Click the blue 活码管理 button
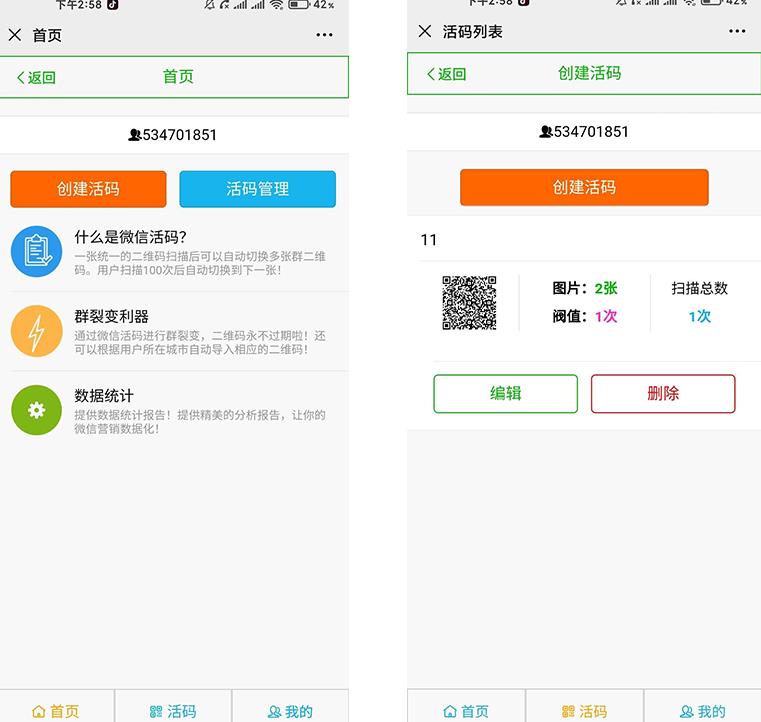761x722 pixels. click(x=258, y=189)
